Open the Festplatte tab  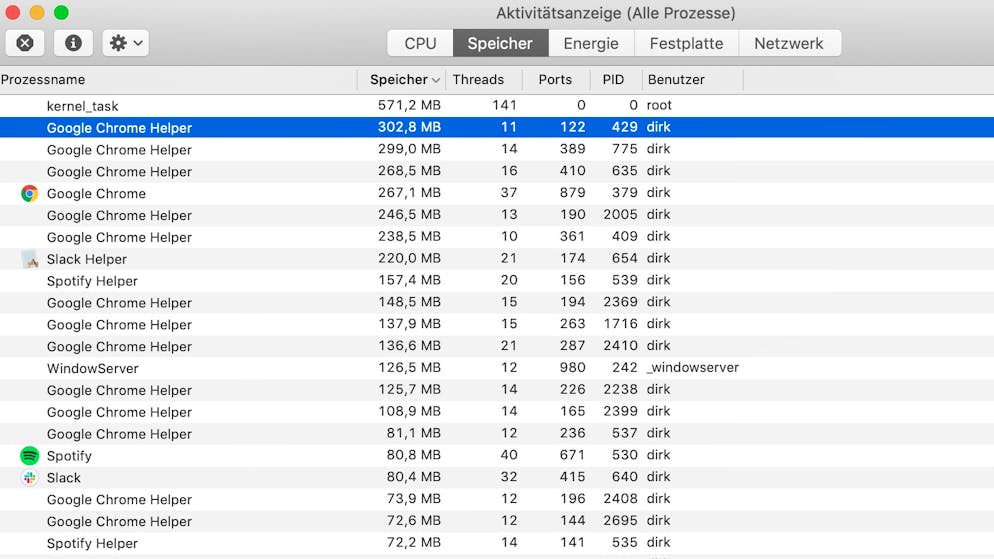click(x=687, y=43)
